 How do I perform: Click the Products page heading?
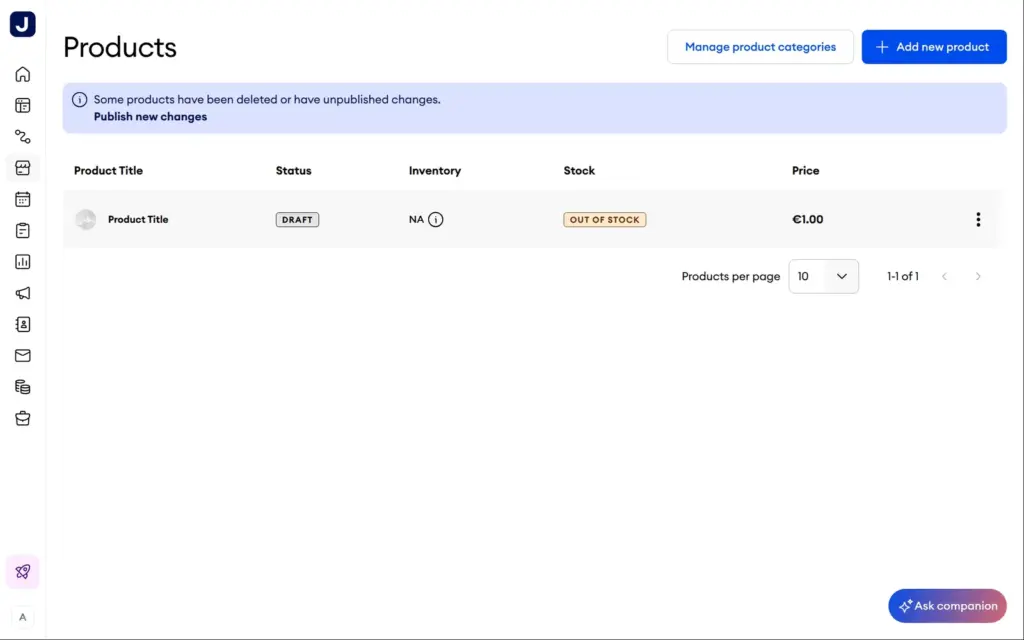(120, 48)
